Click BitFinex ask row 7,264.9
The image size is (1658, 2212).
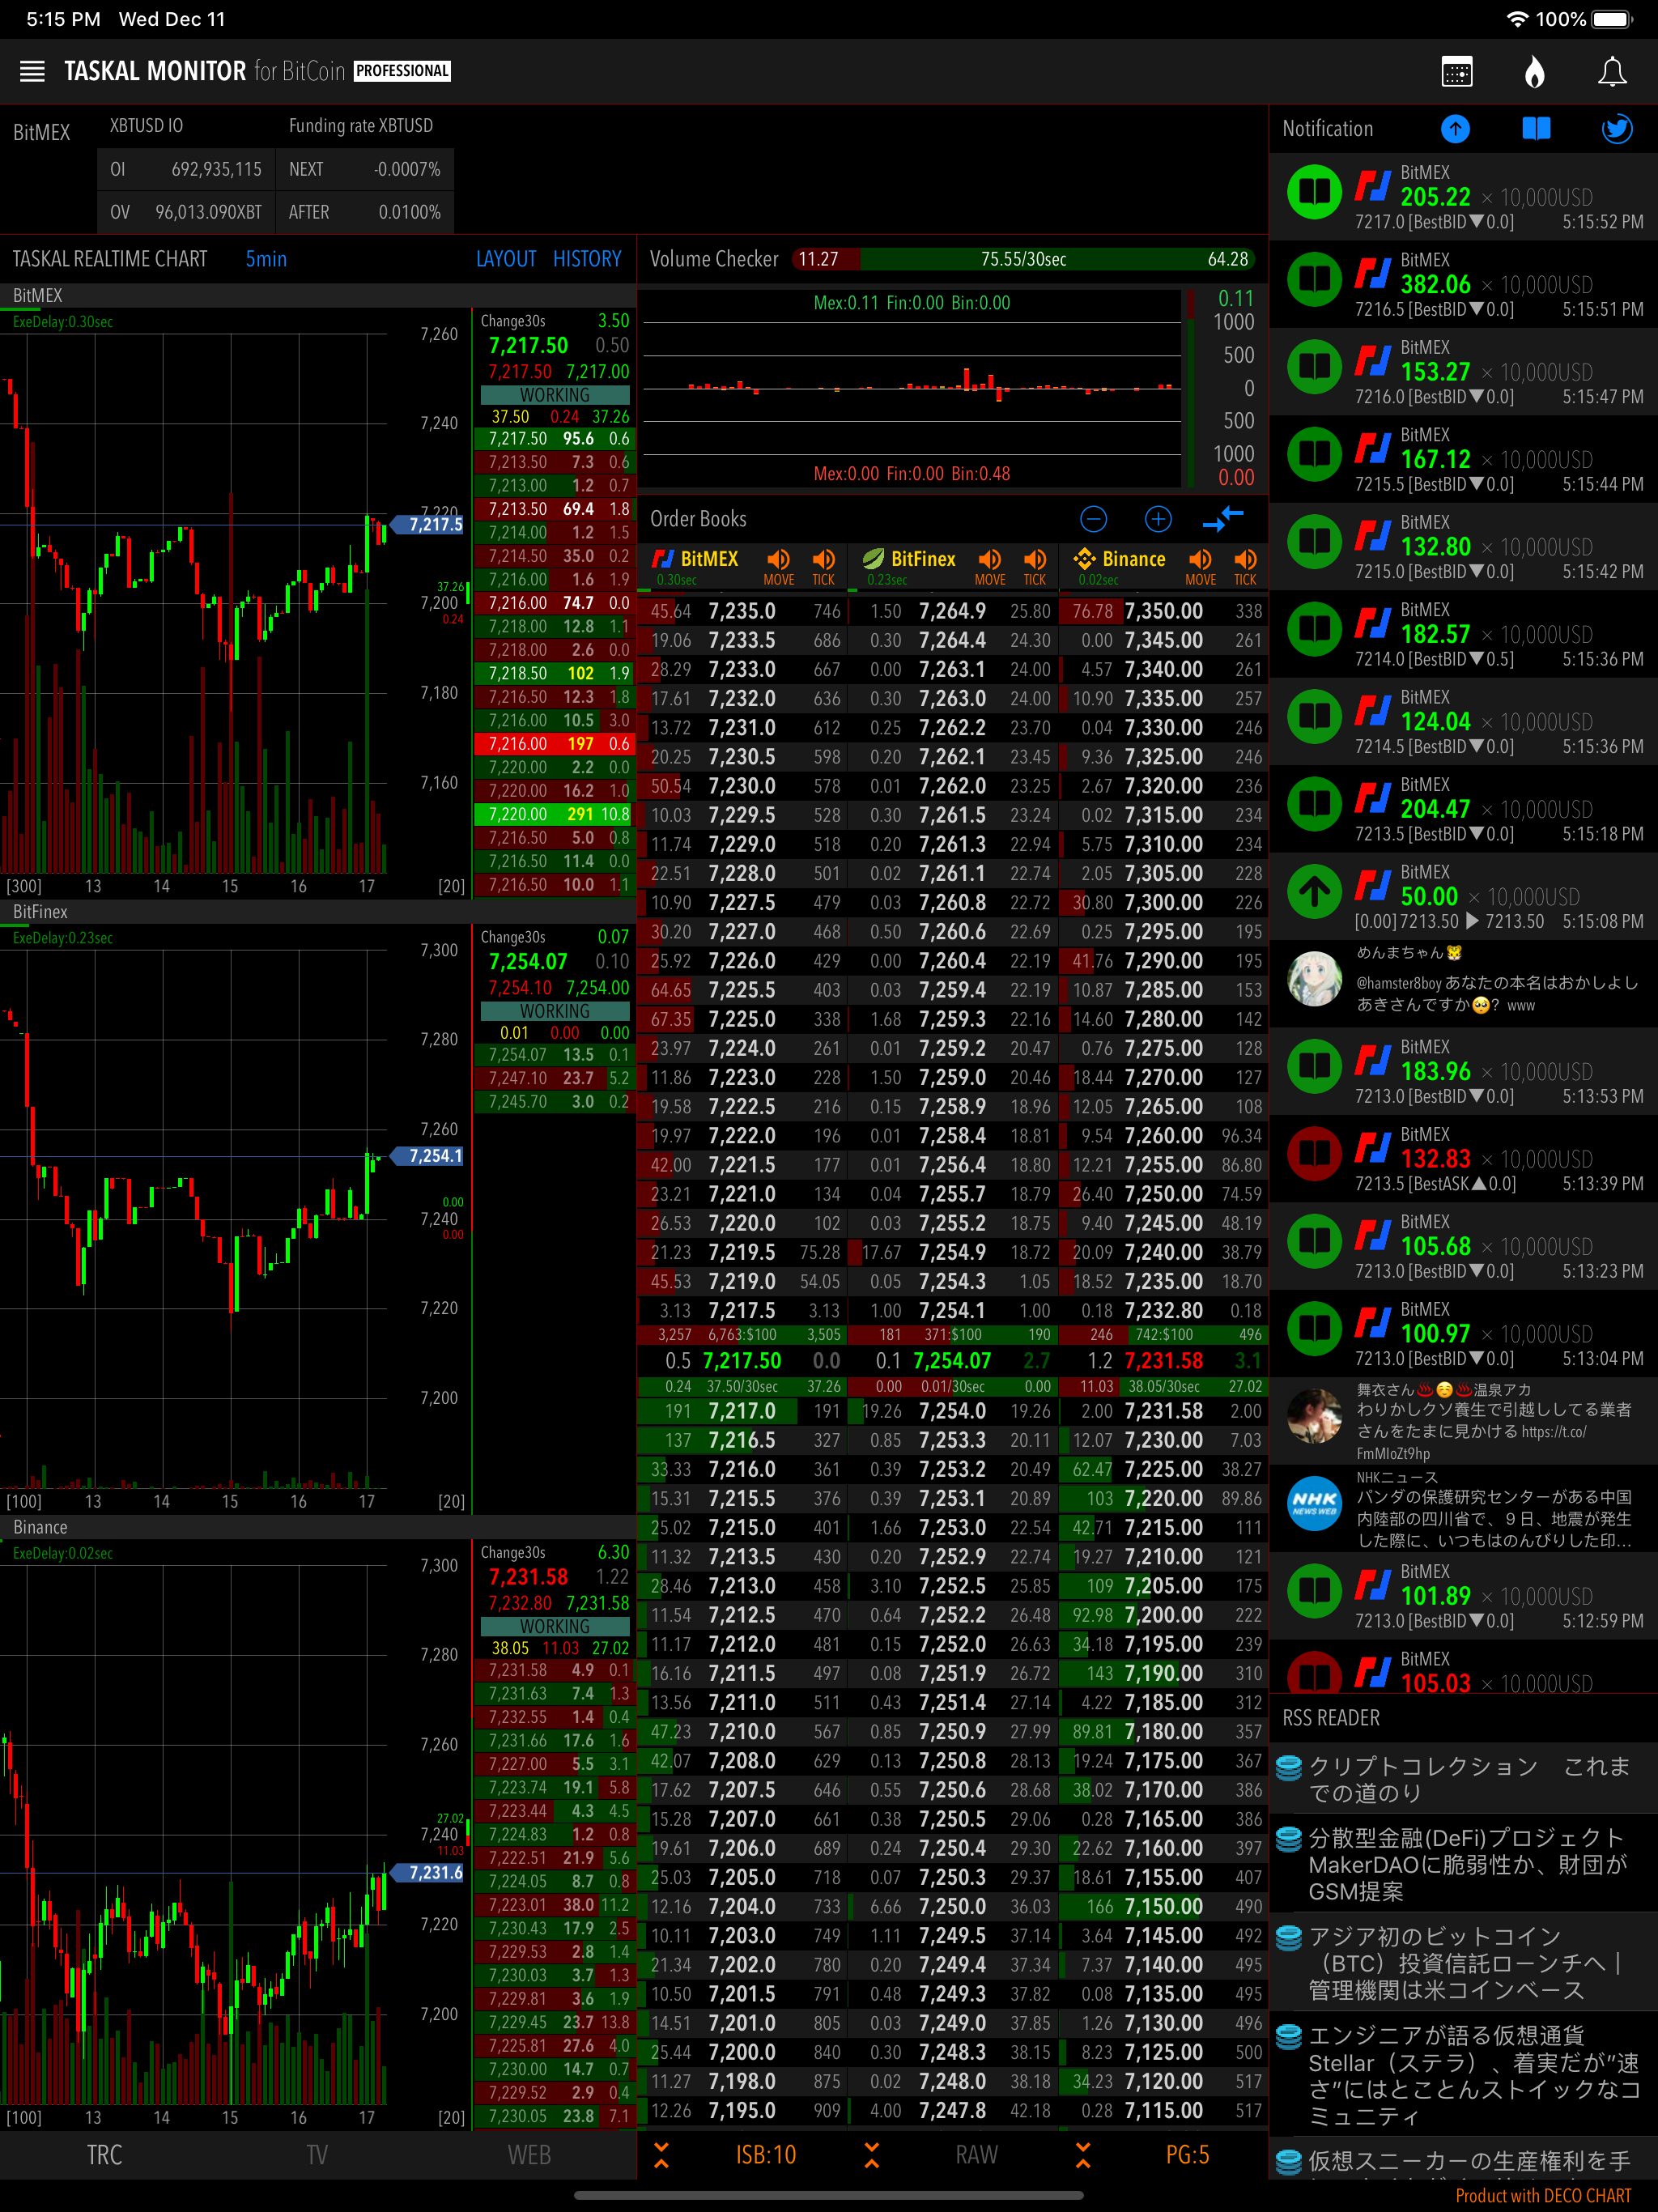(x=954, y=610)
